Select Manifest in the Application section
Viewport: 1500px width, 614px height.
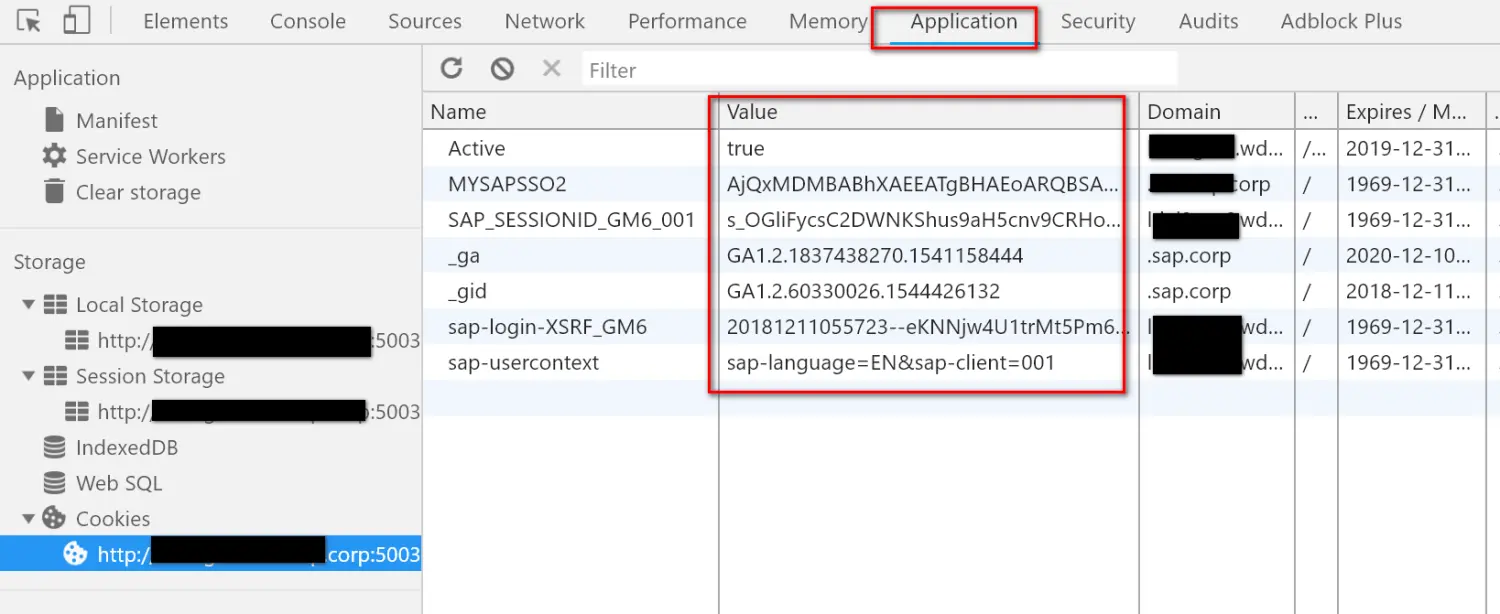(117, 120)
